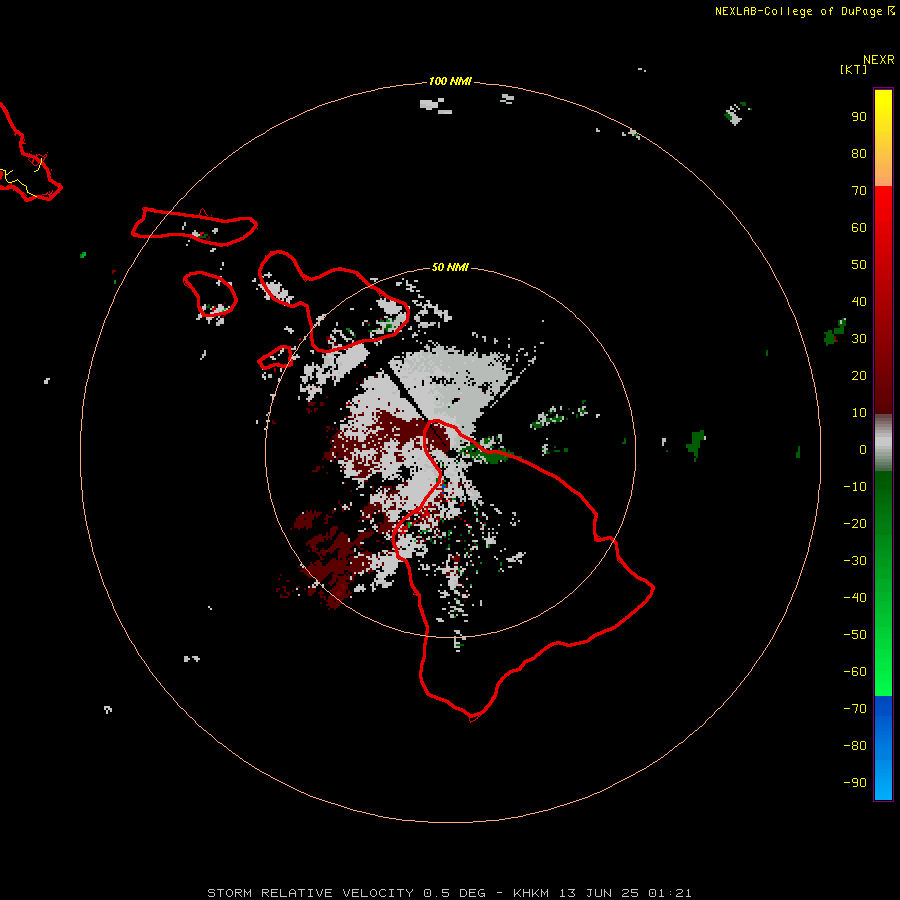Click the -50 value on the velocity scale
Image resolution: width=900 pixels, height=900 pixels.
pos(855,635)
